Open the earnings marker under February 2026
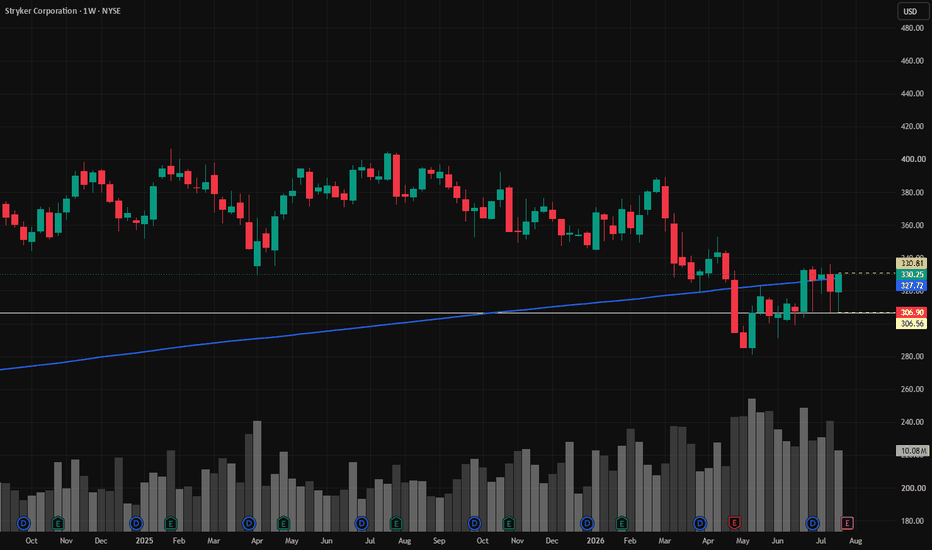The image size is (932, 550). [621, 523]
